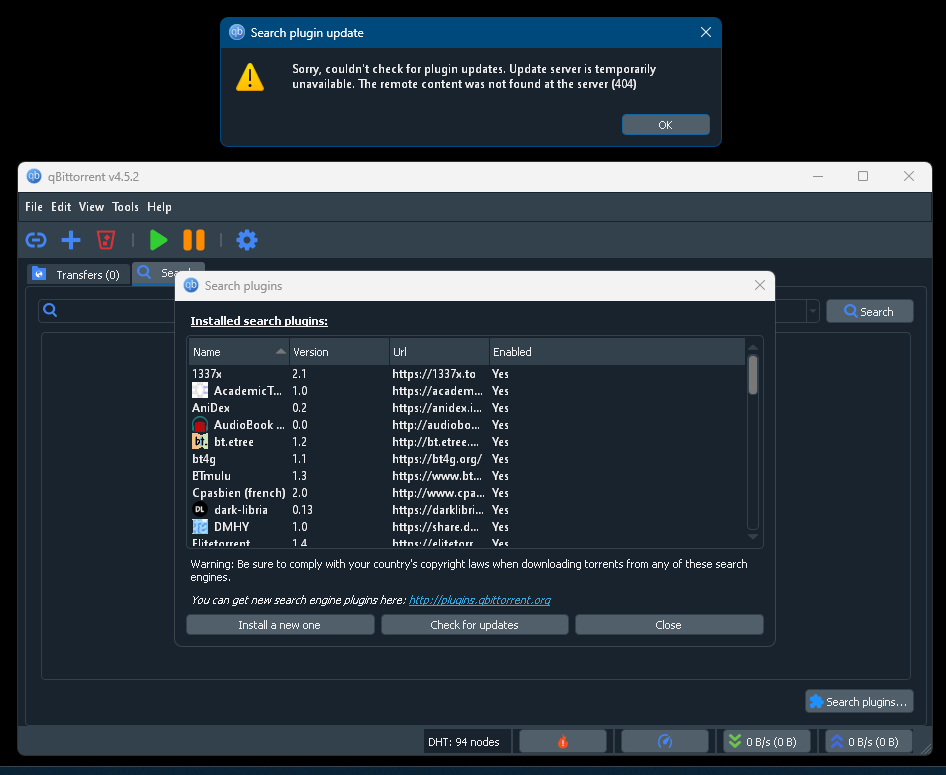Sort by the Version column header
Image resolution: width=946 pixels, height=775 pixels.
[339, 352]
